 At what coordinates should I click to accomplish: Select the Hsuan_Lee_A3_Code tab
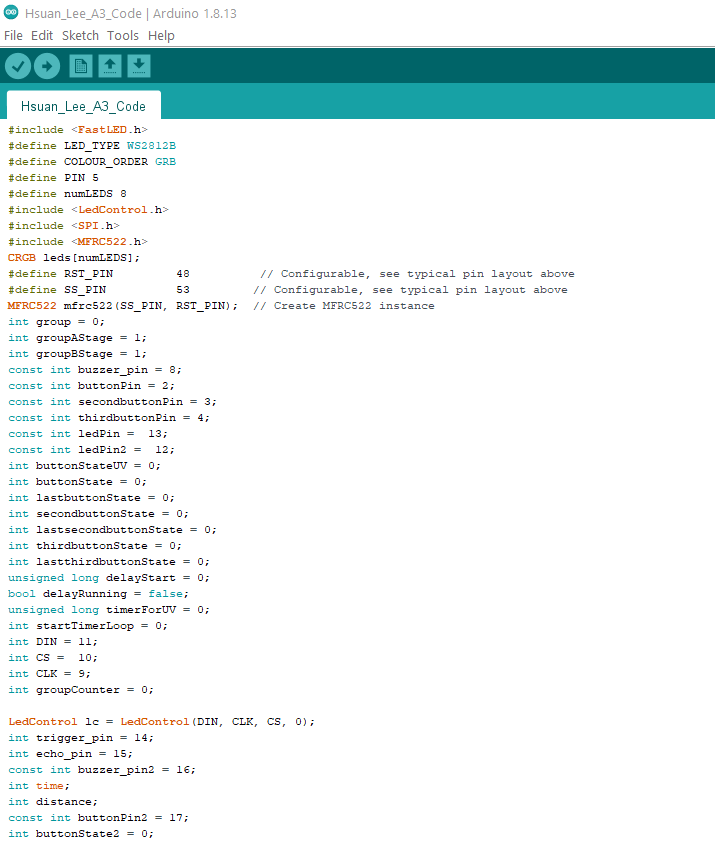pos(83,106)
